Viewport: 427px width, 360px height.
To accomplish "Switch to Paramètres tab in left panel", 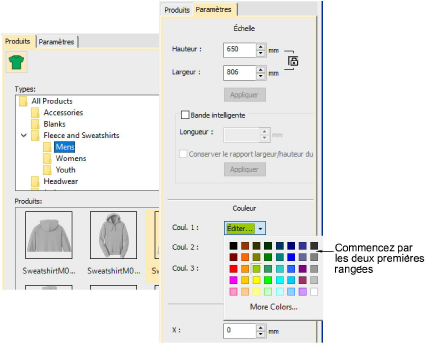I will point(56,42).
